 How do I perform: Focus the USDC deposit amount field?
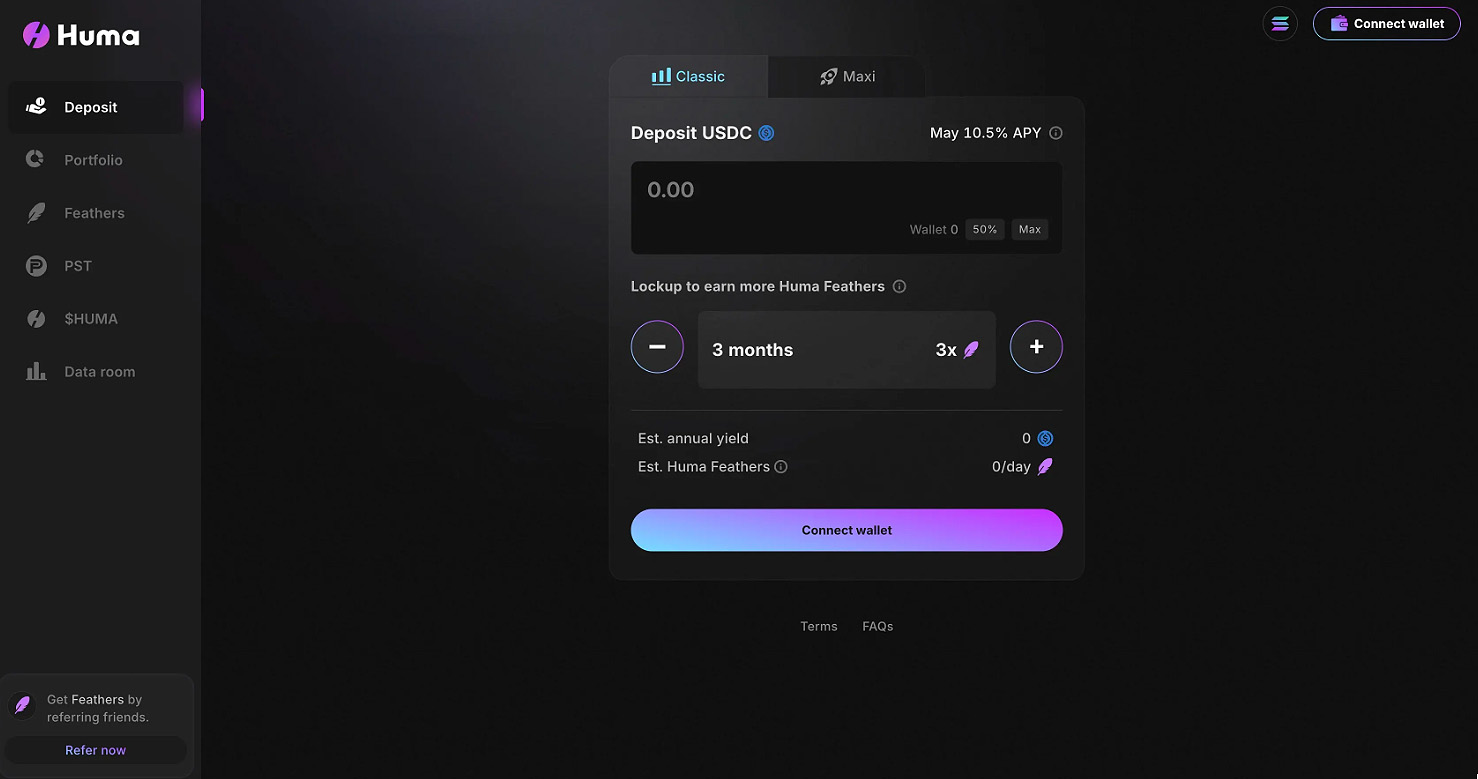pyautogui.click(x=846, y=208)
